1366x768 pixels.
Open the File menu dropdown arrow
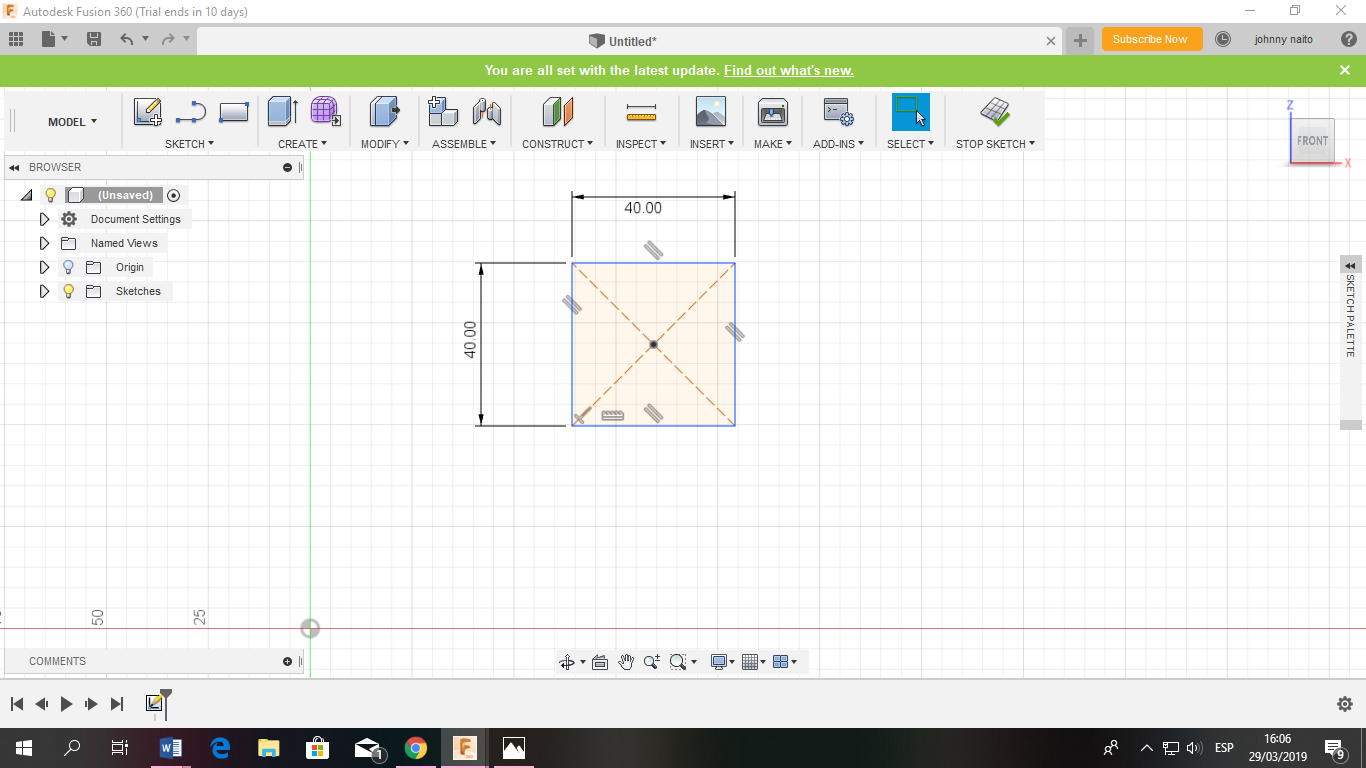tap(65, 39)
